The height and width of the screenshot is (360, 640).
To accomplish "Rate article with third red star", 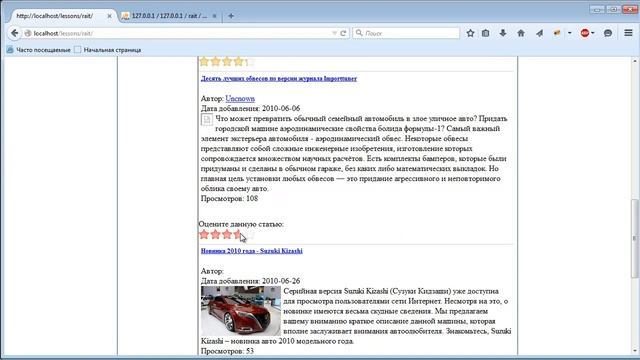I will (x=227, y=234).
